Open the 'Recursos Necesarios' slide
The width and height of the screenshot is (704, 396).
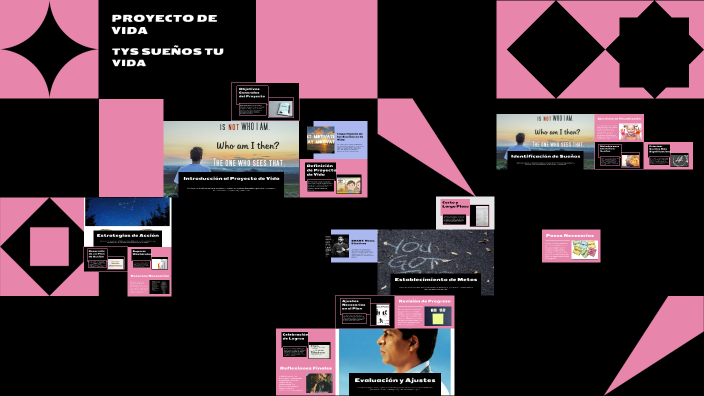coord(149,284)
